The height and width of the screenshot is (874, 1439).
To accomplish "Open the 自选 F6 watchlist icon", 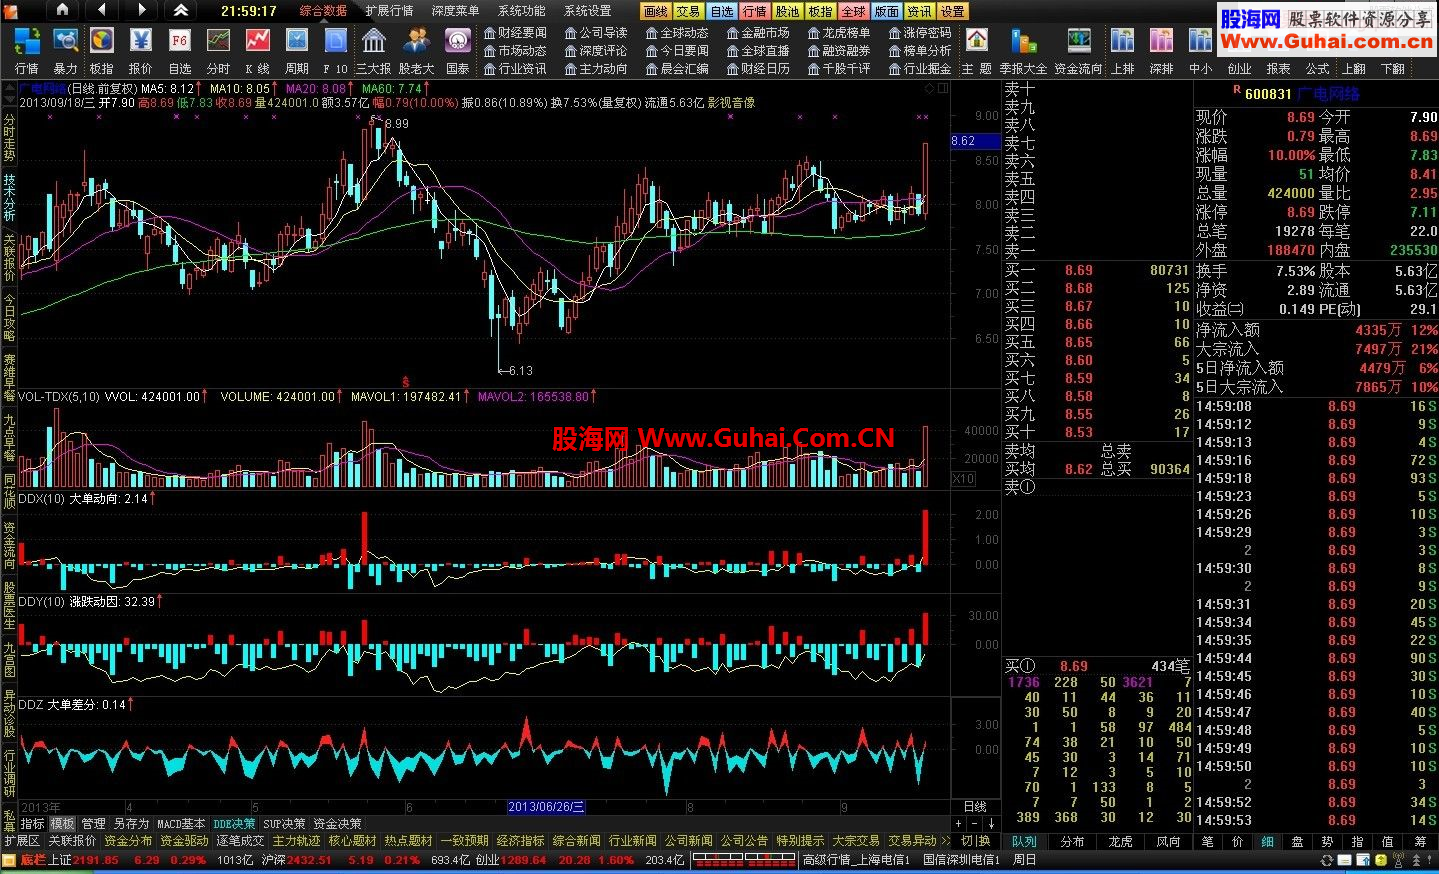I will (180, 51).
